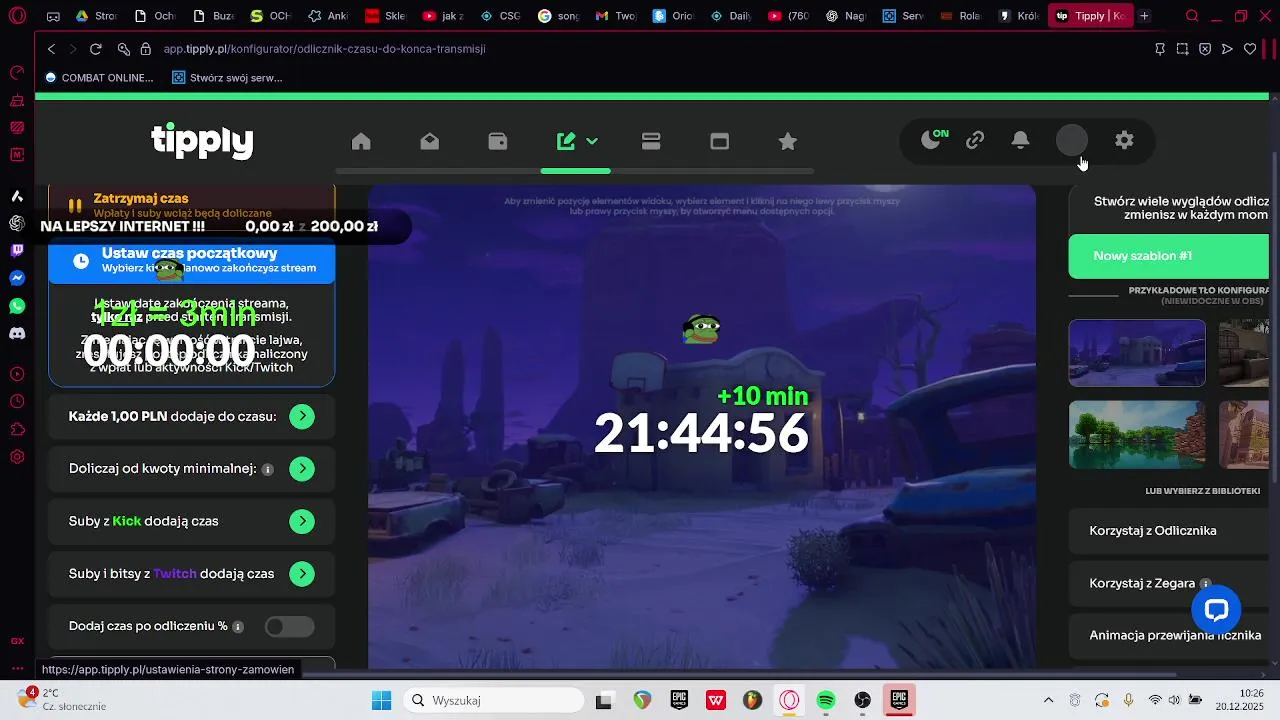Image resolution: width=1280 pixels, height=720 pixels.
Task: Expand Każde 1,00 PLN dodaje do czasu
Action: click(302, 416)
